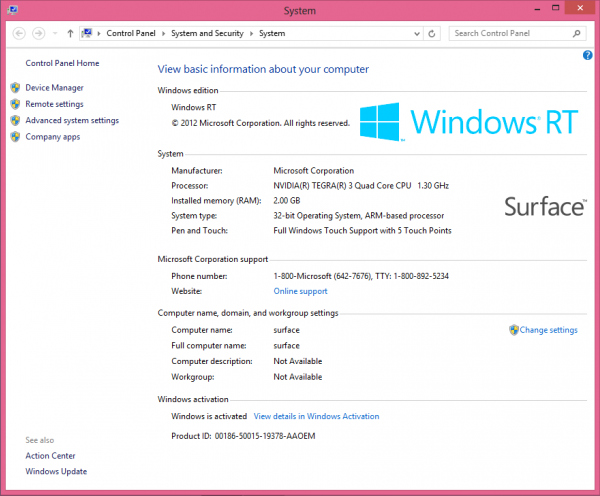The height and width of the screenshot is (496, 600).
Task: Click the Windows RT logo
Action: click(469, 122)
